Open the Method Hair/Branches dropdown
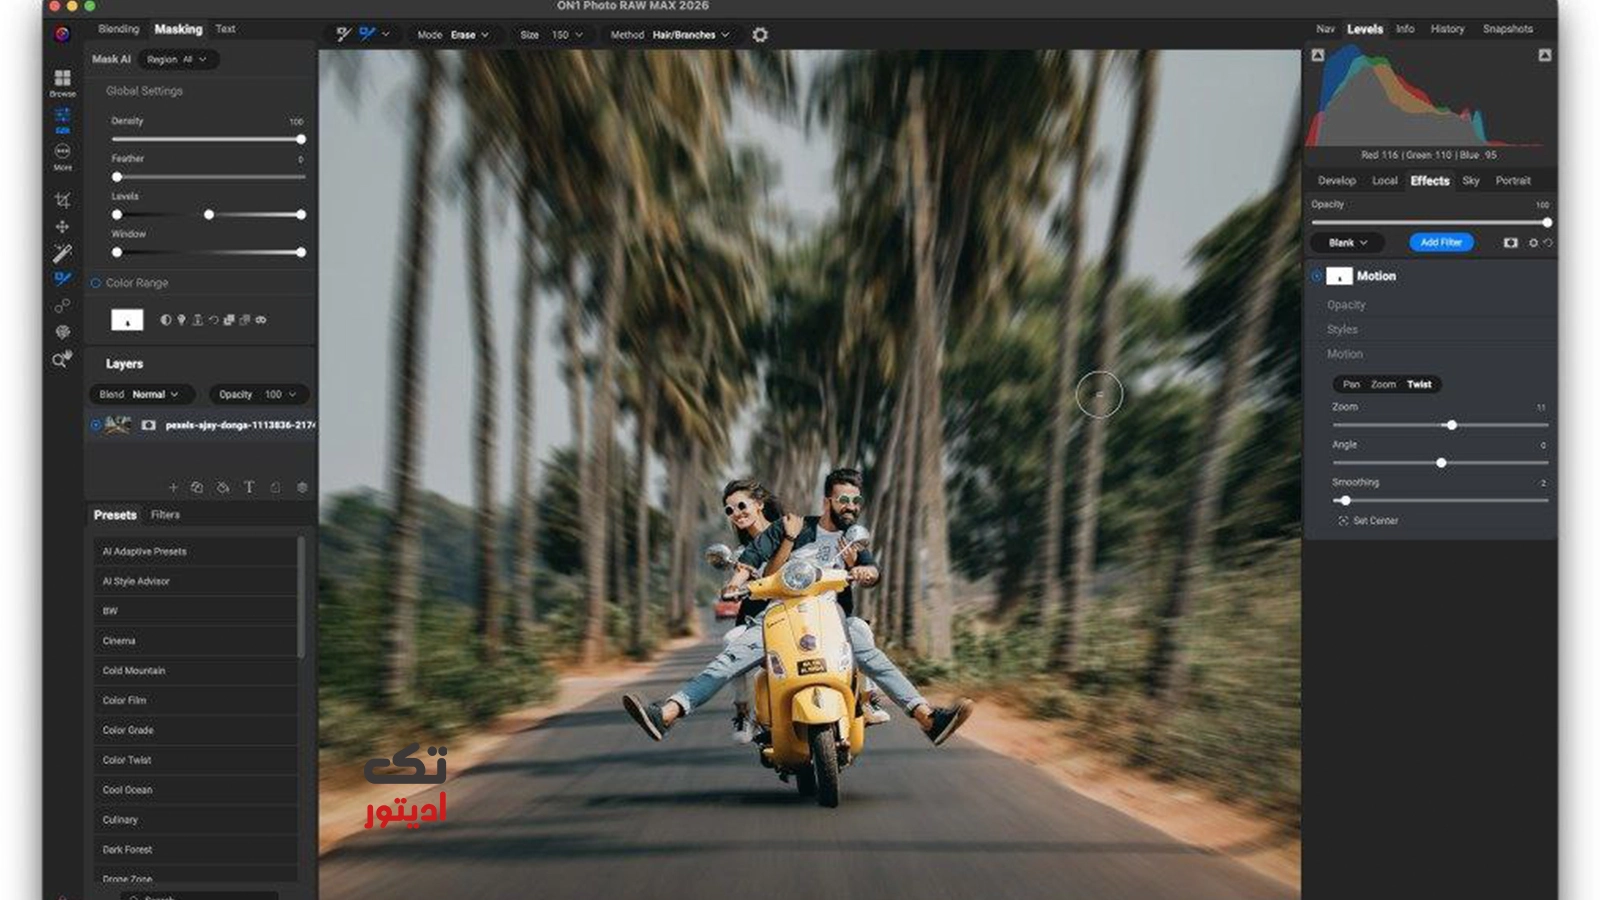This screenshot has width=1600, height=900. pos(690,35)
